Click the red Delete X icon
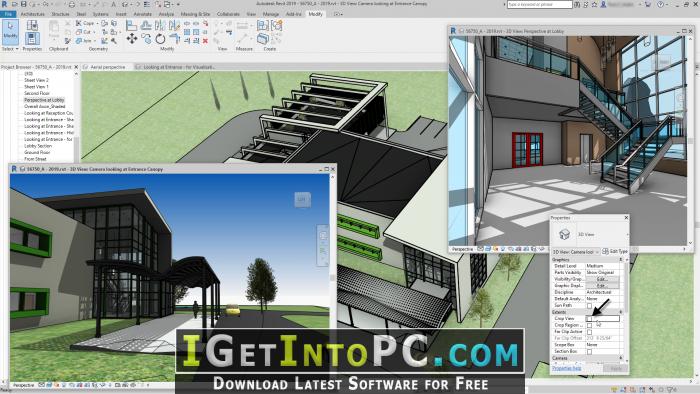The width and height of the screenshot is (700, 394). point(205,41)
